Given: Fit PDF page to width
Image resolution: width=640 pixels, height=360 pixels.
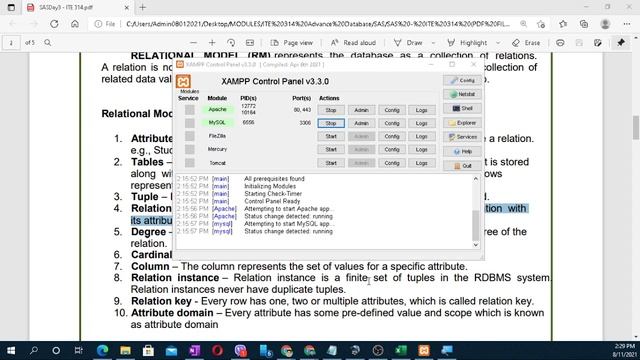Looking at the screenshot, I should [250, 42].
